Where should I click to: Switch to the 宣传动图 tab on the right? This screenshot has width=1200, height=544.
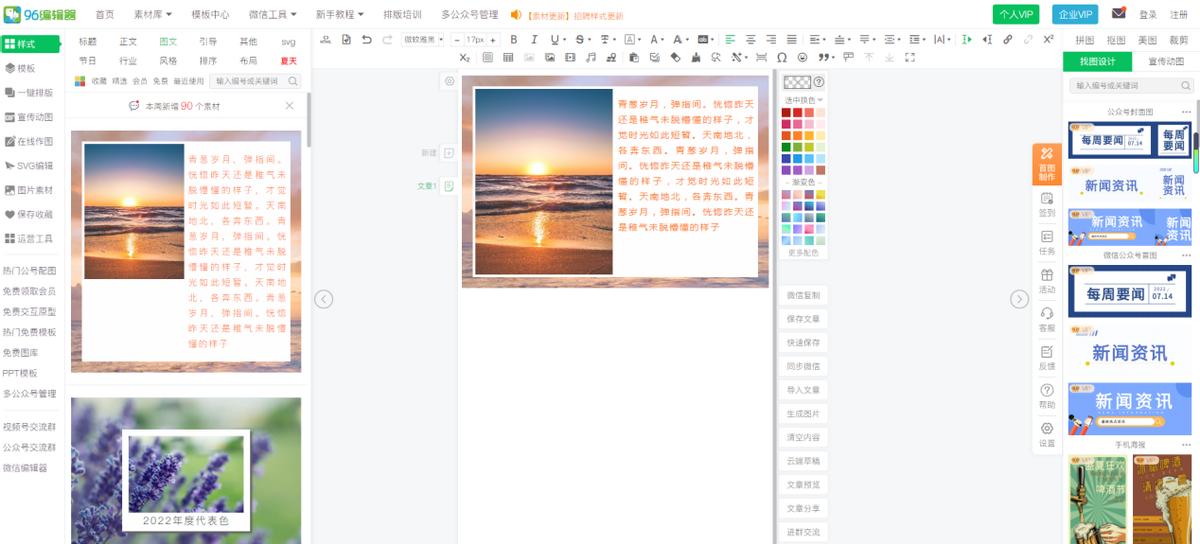pyautogui.click(x=1166, y=62)
